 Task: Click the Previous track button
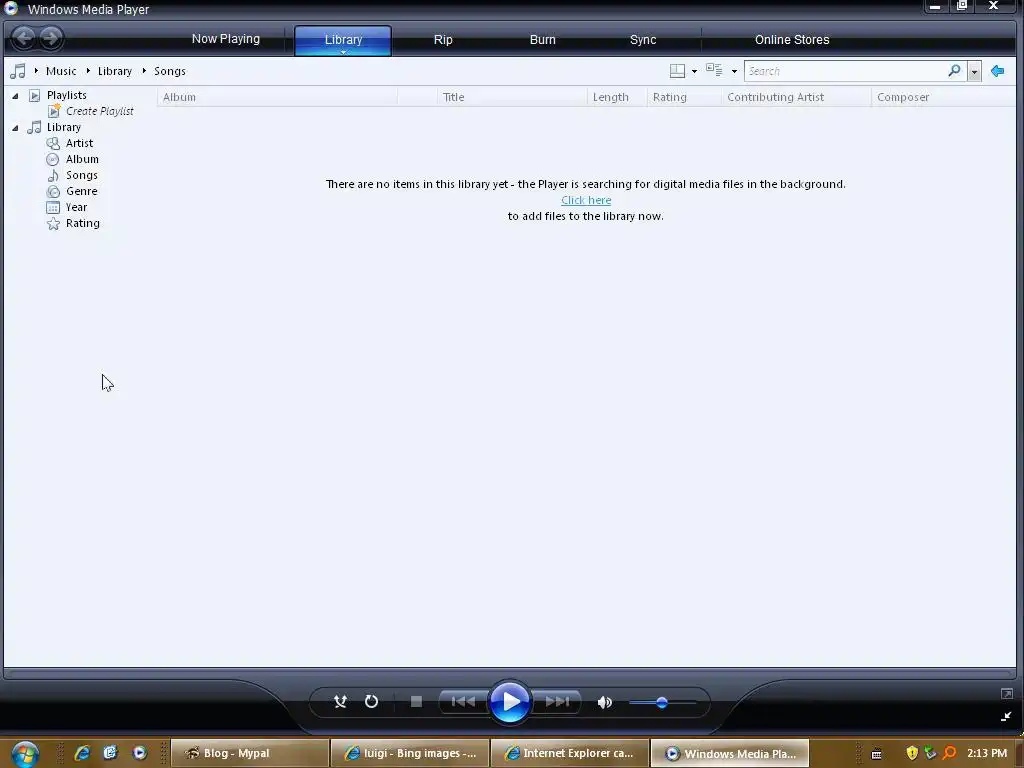(x=463, y=702)
